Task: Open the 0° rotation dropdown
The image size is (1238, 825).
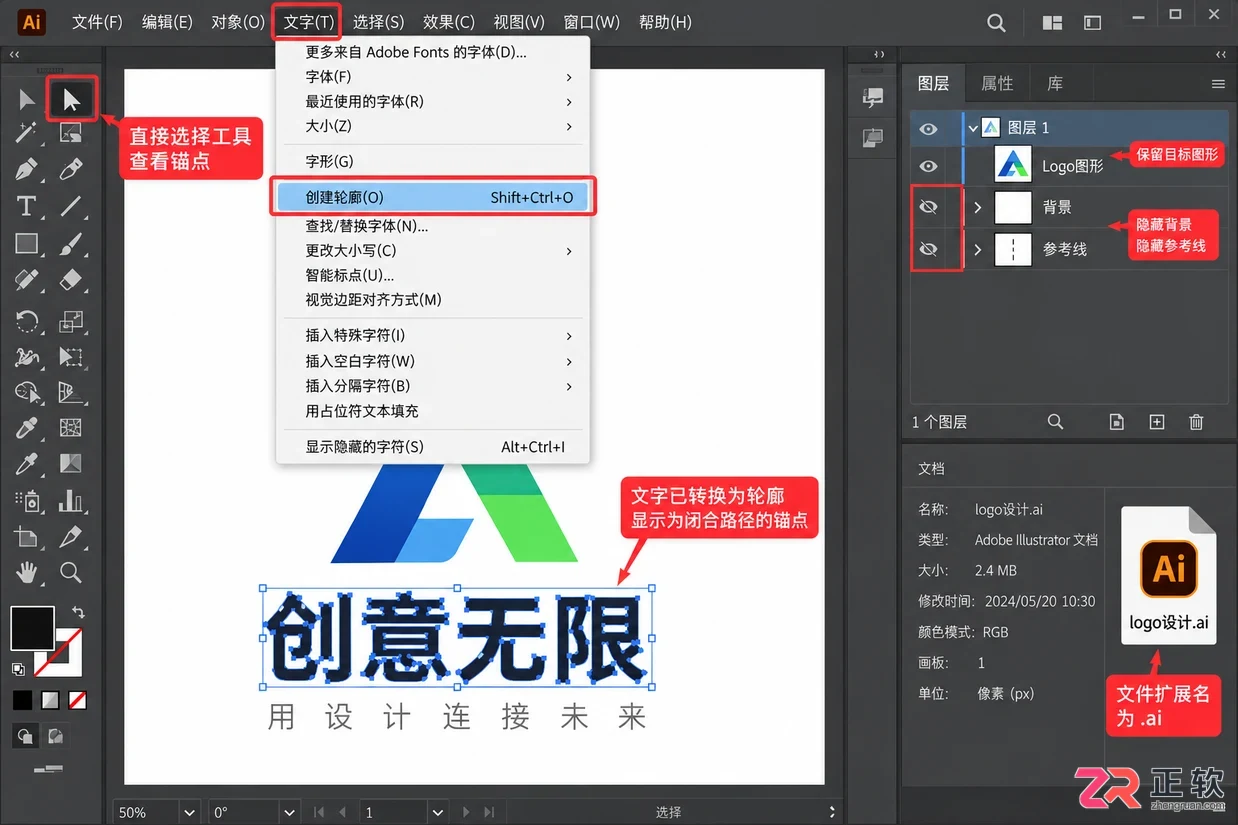Action: (289, 812)
